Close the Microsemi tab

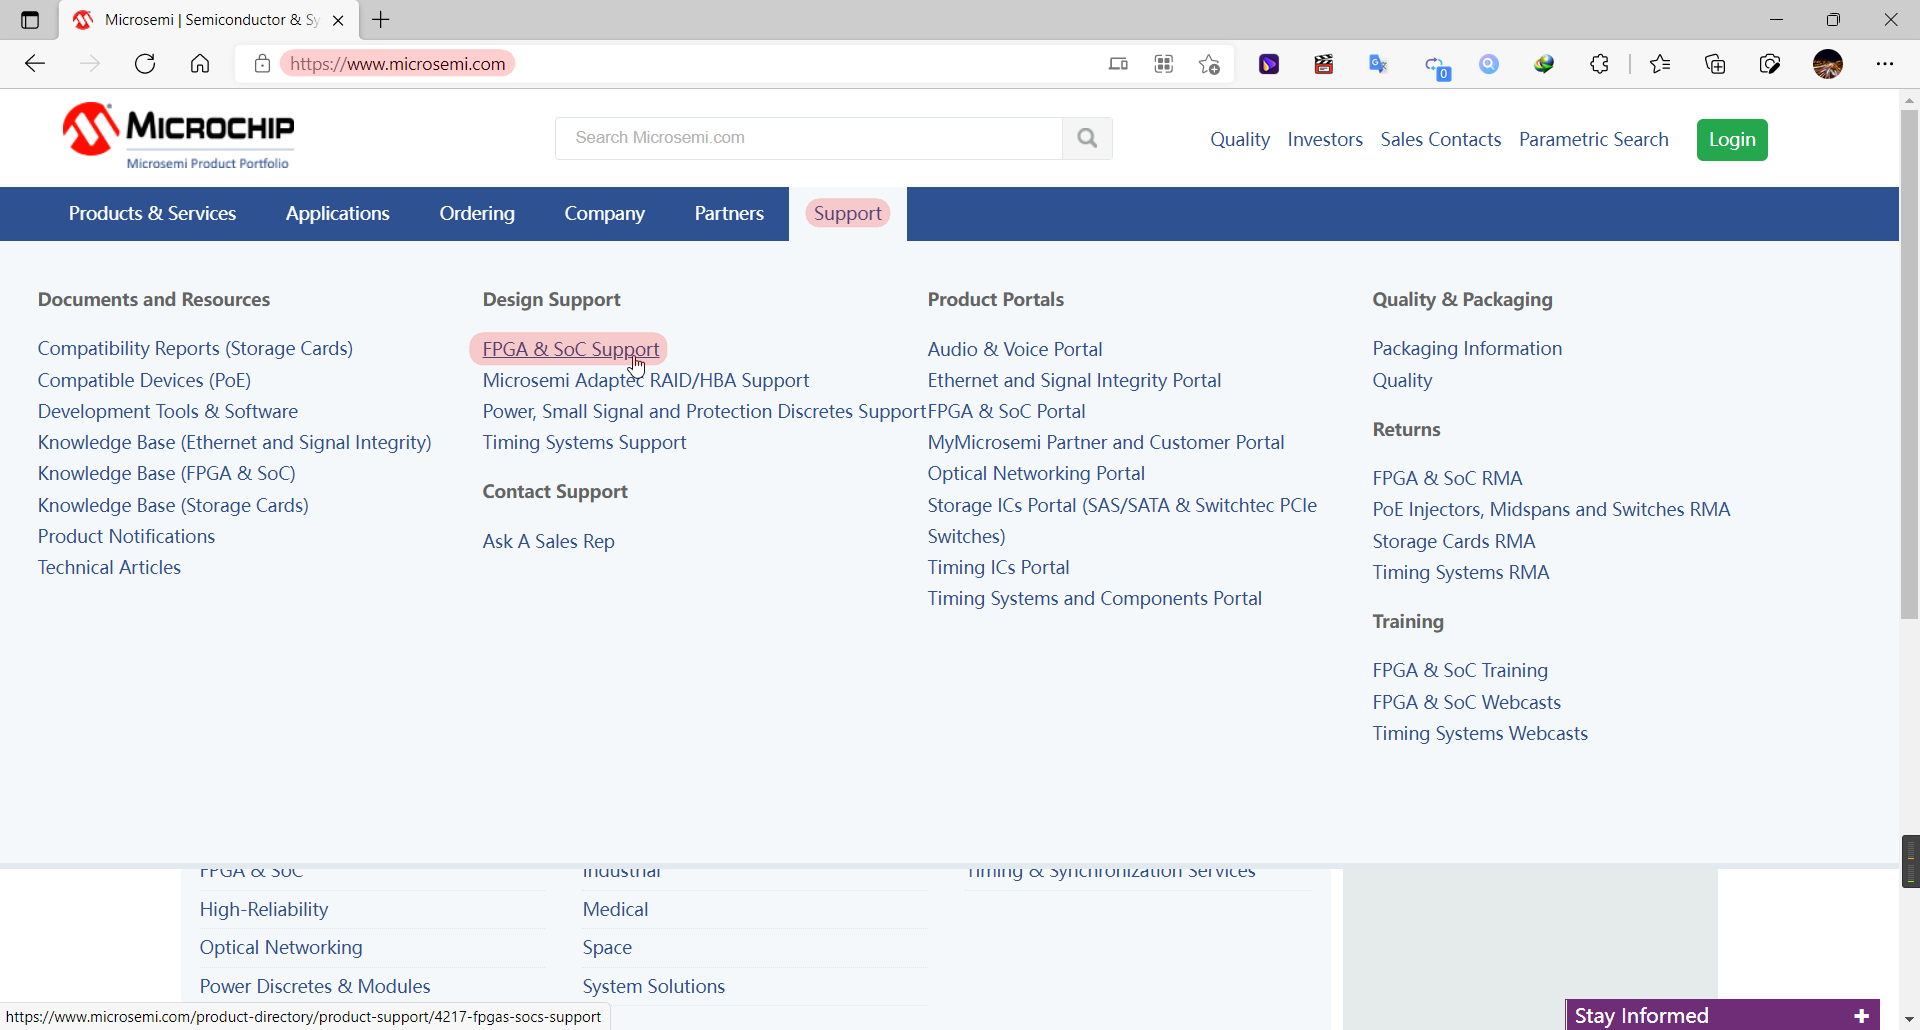[x=338, y=20]
